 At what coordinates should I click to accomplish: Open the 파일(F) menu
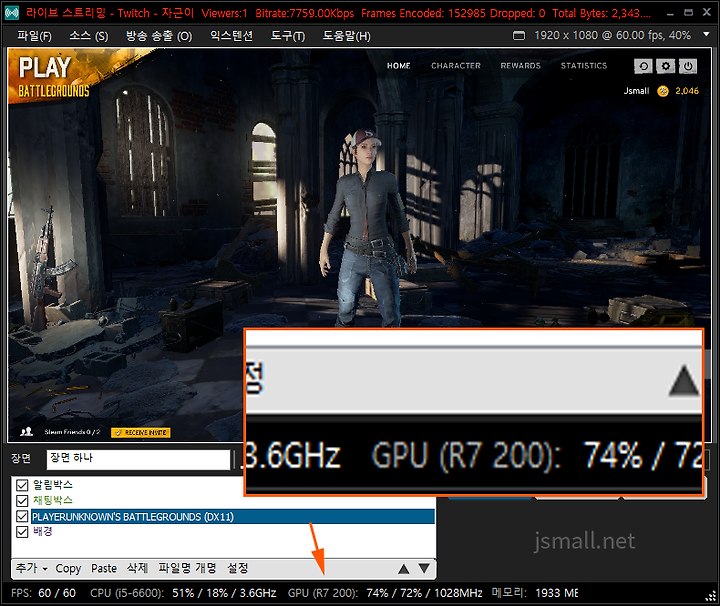click(34, 36)
